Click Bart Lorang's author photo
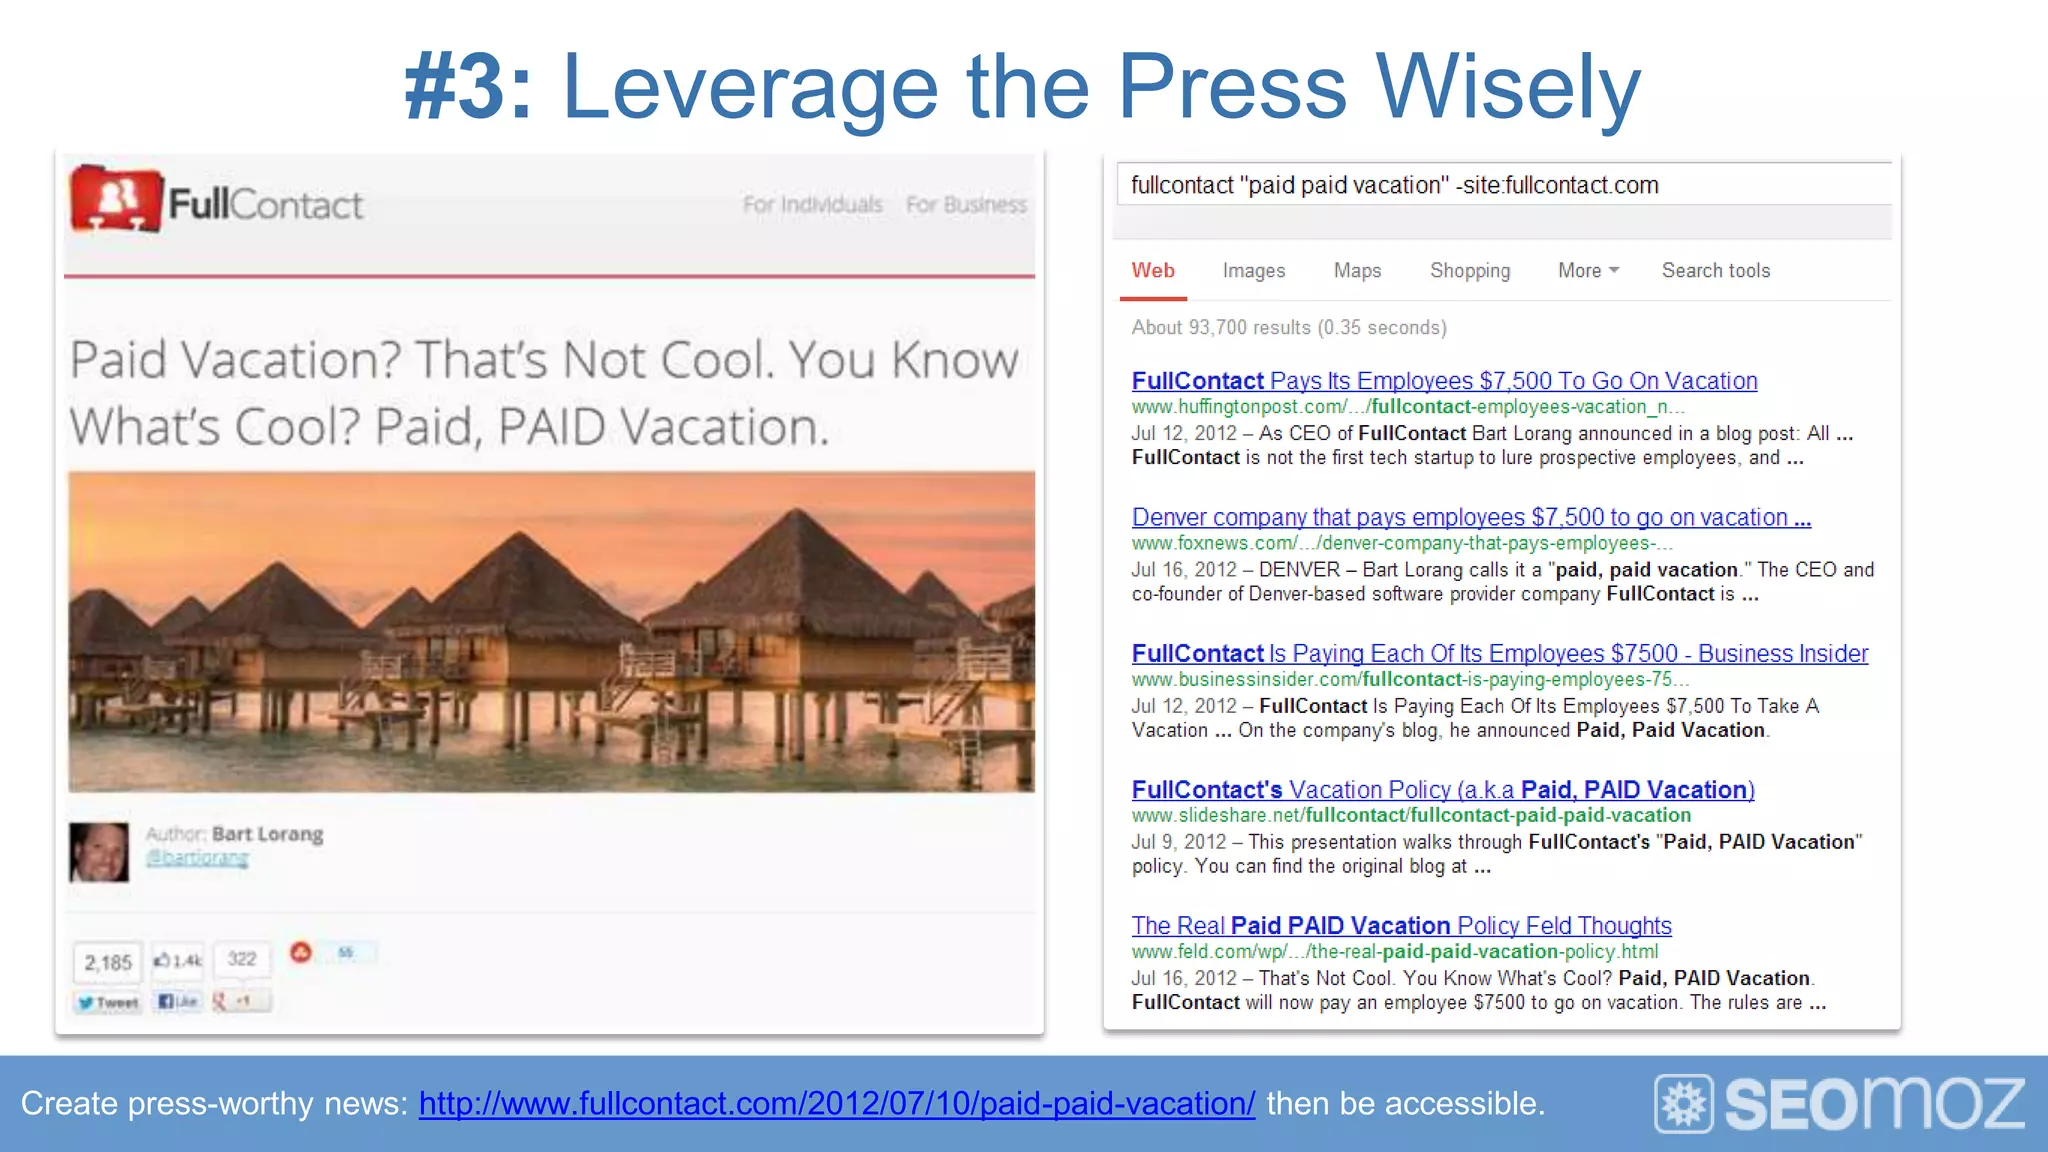 99,851
